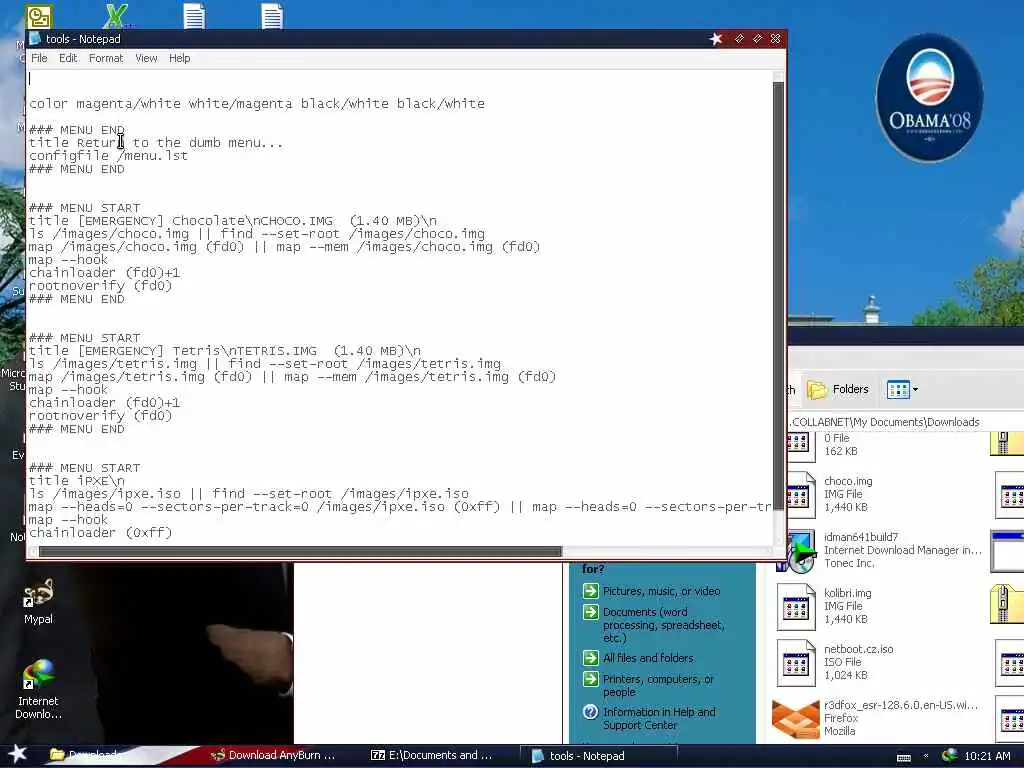Select the yellow clock desktop icon

click(39, 16)
